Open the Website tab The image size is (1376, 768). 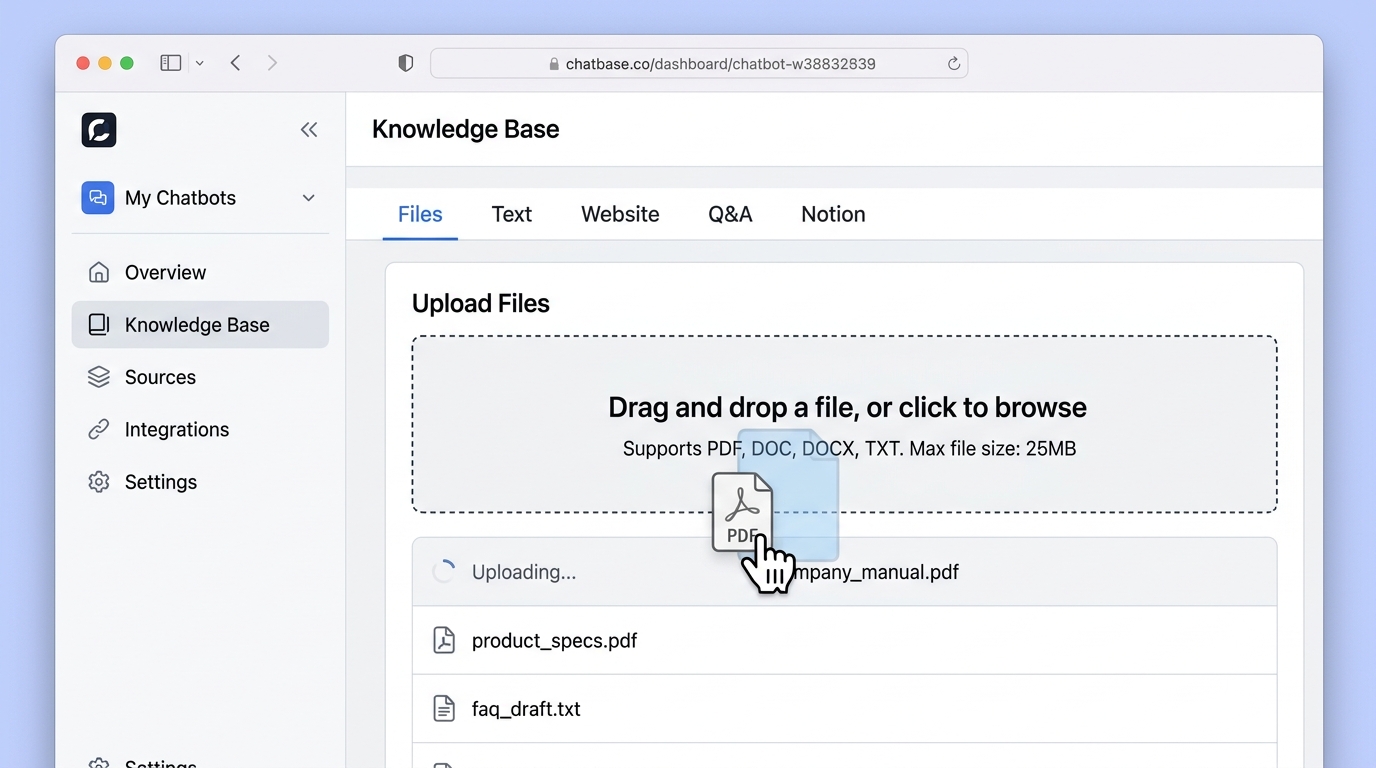point(620,214)
